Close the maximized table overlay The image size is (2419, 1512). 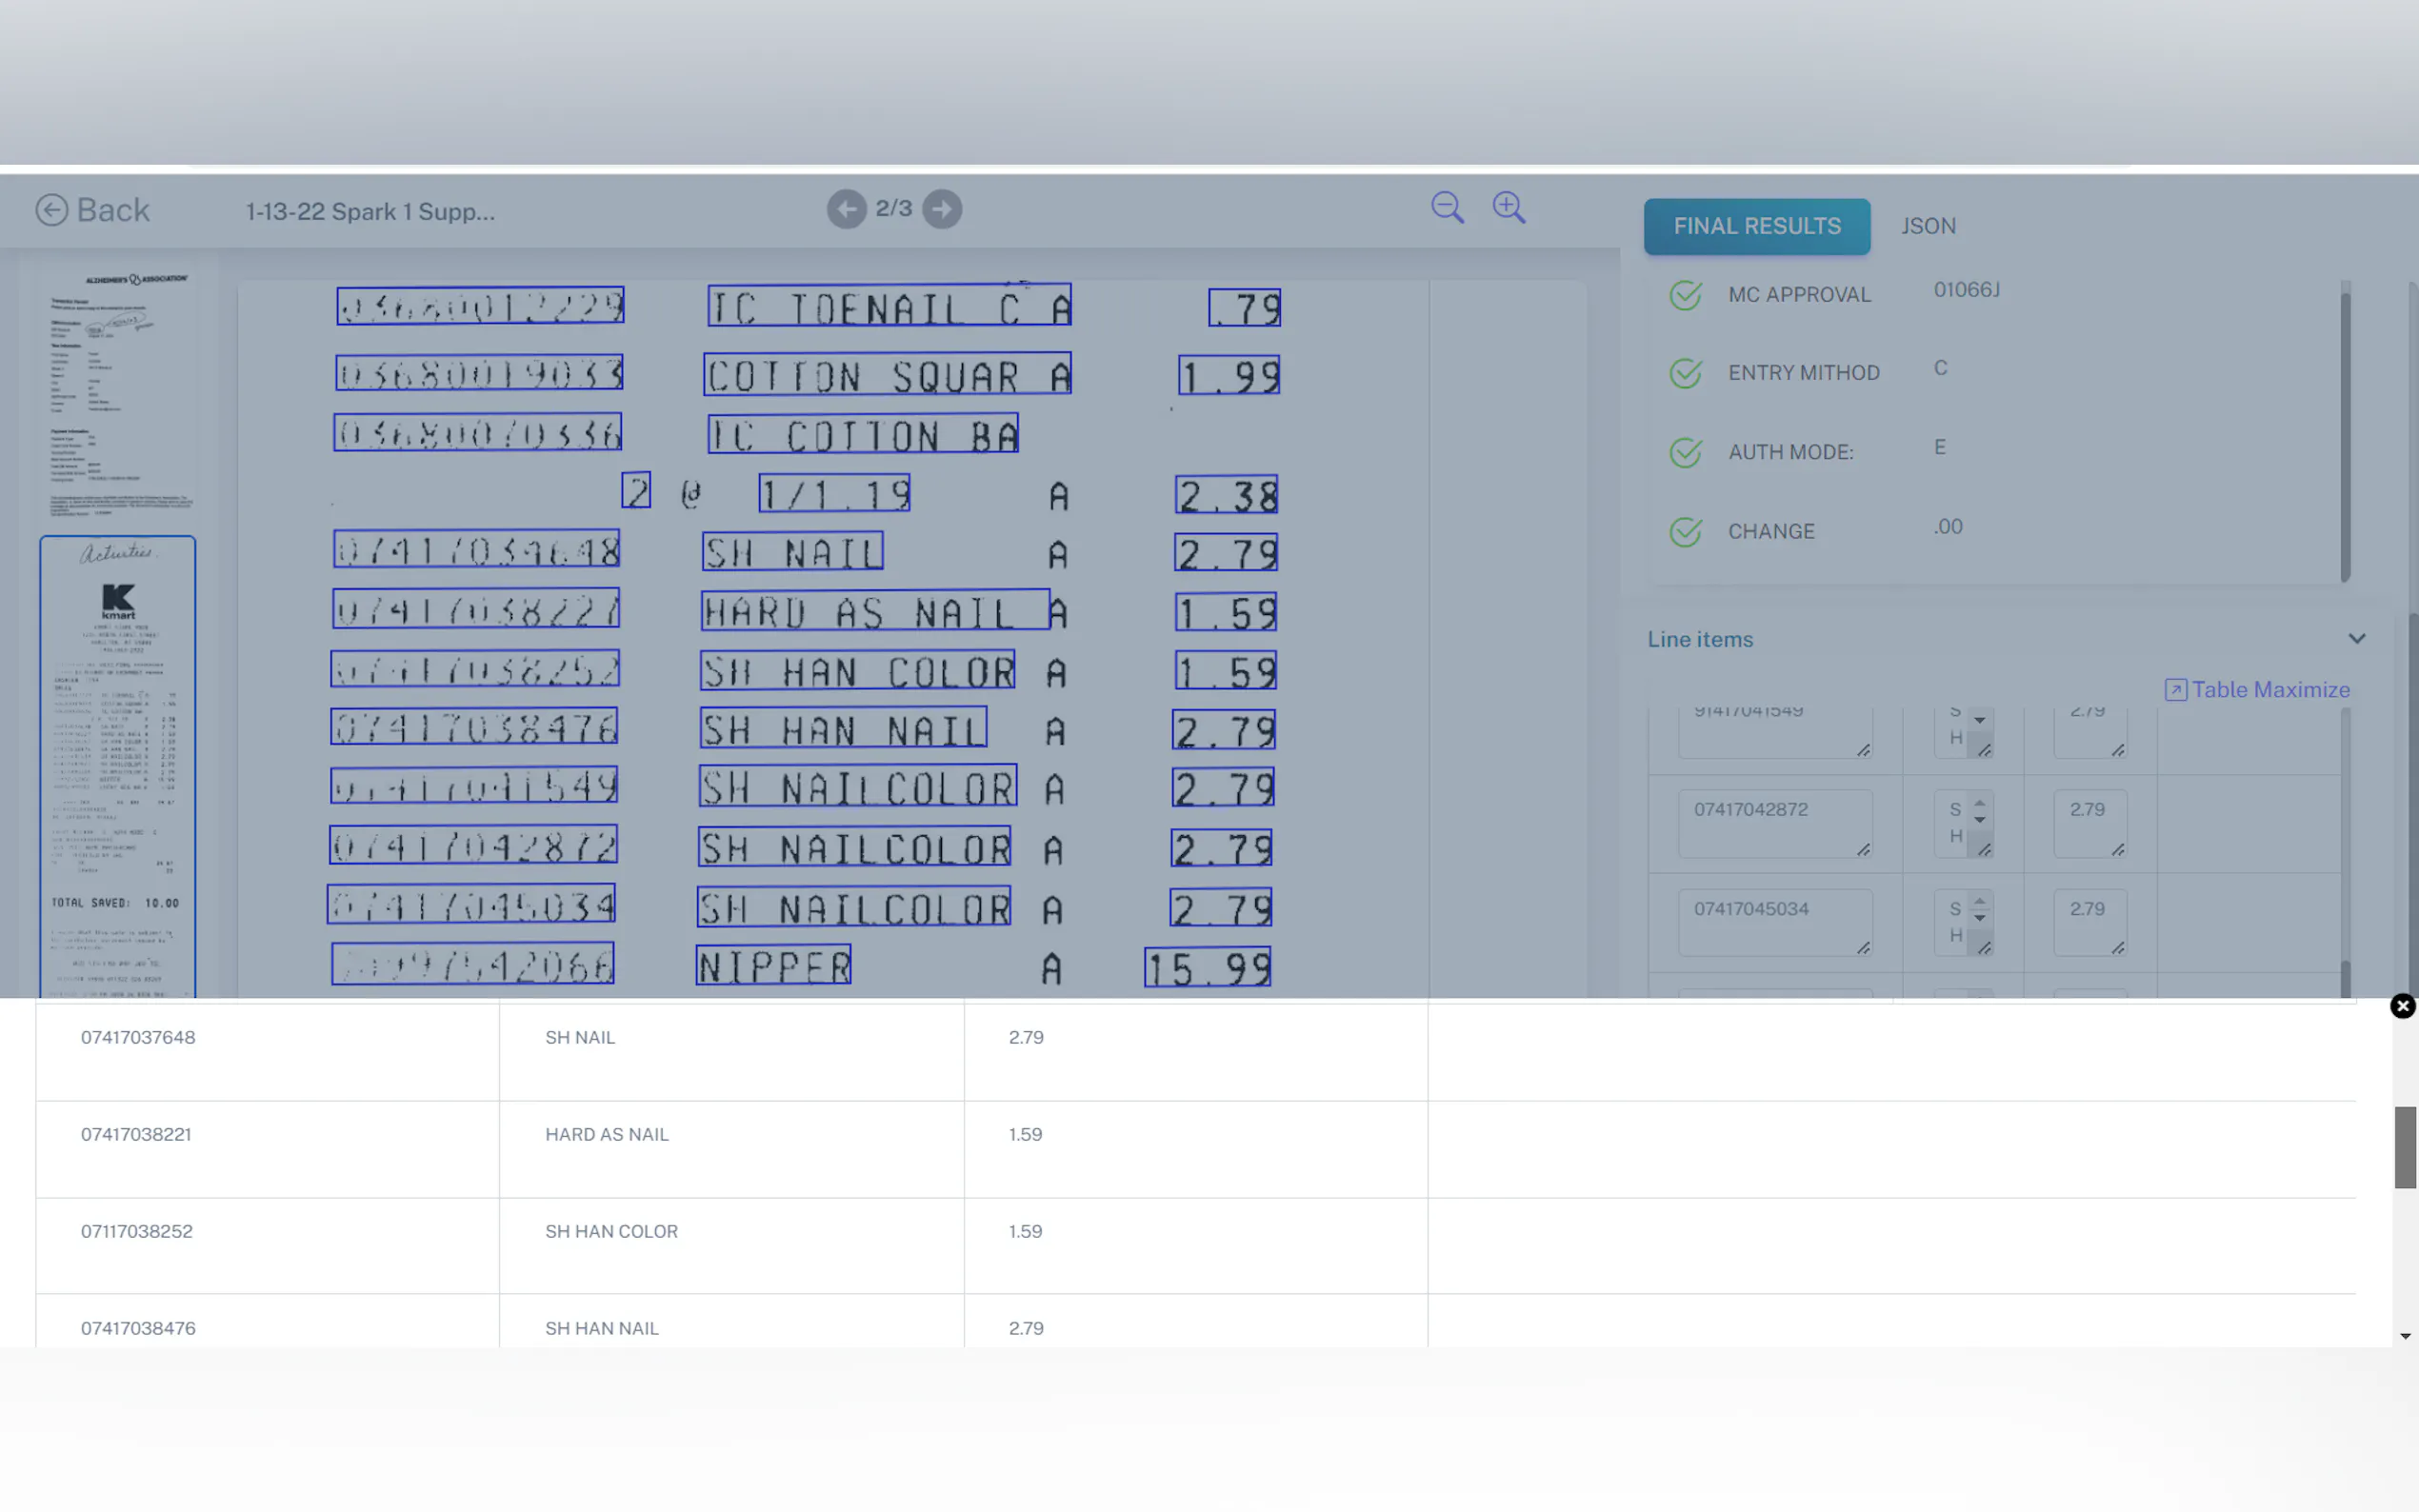coord(2402,1006)
